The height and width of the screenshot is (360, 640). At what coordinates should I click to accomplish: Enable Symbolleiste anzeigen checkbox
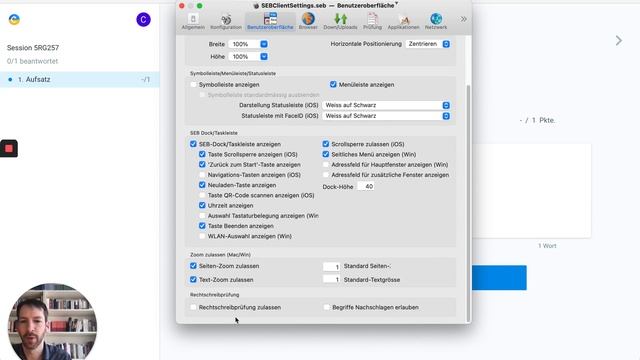193,84
